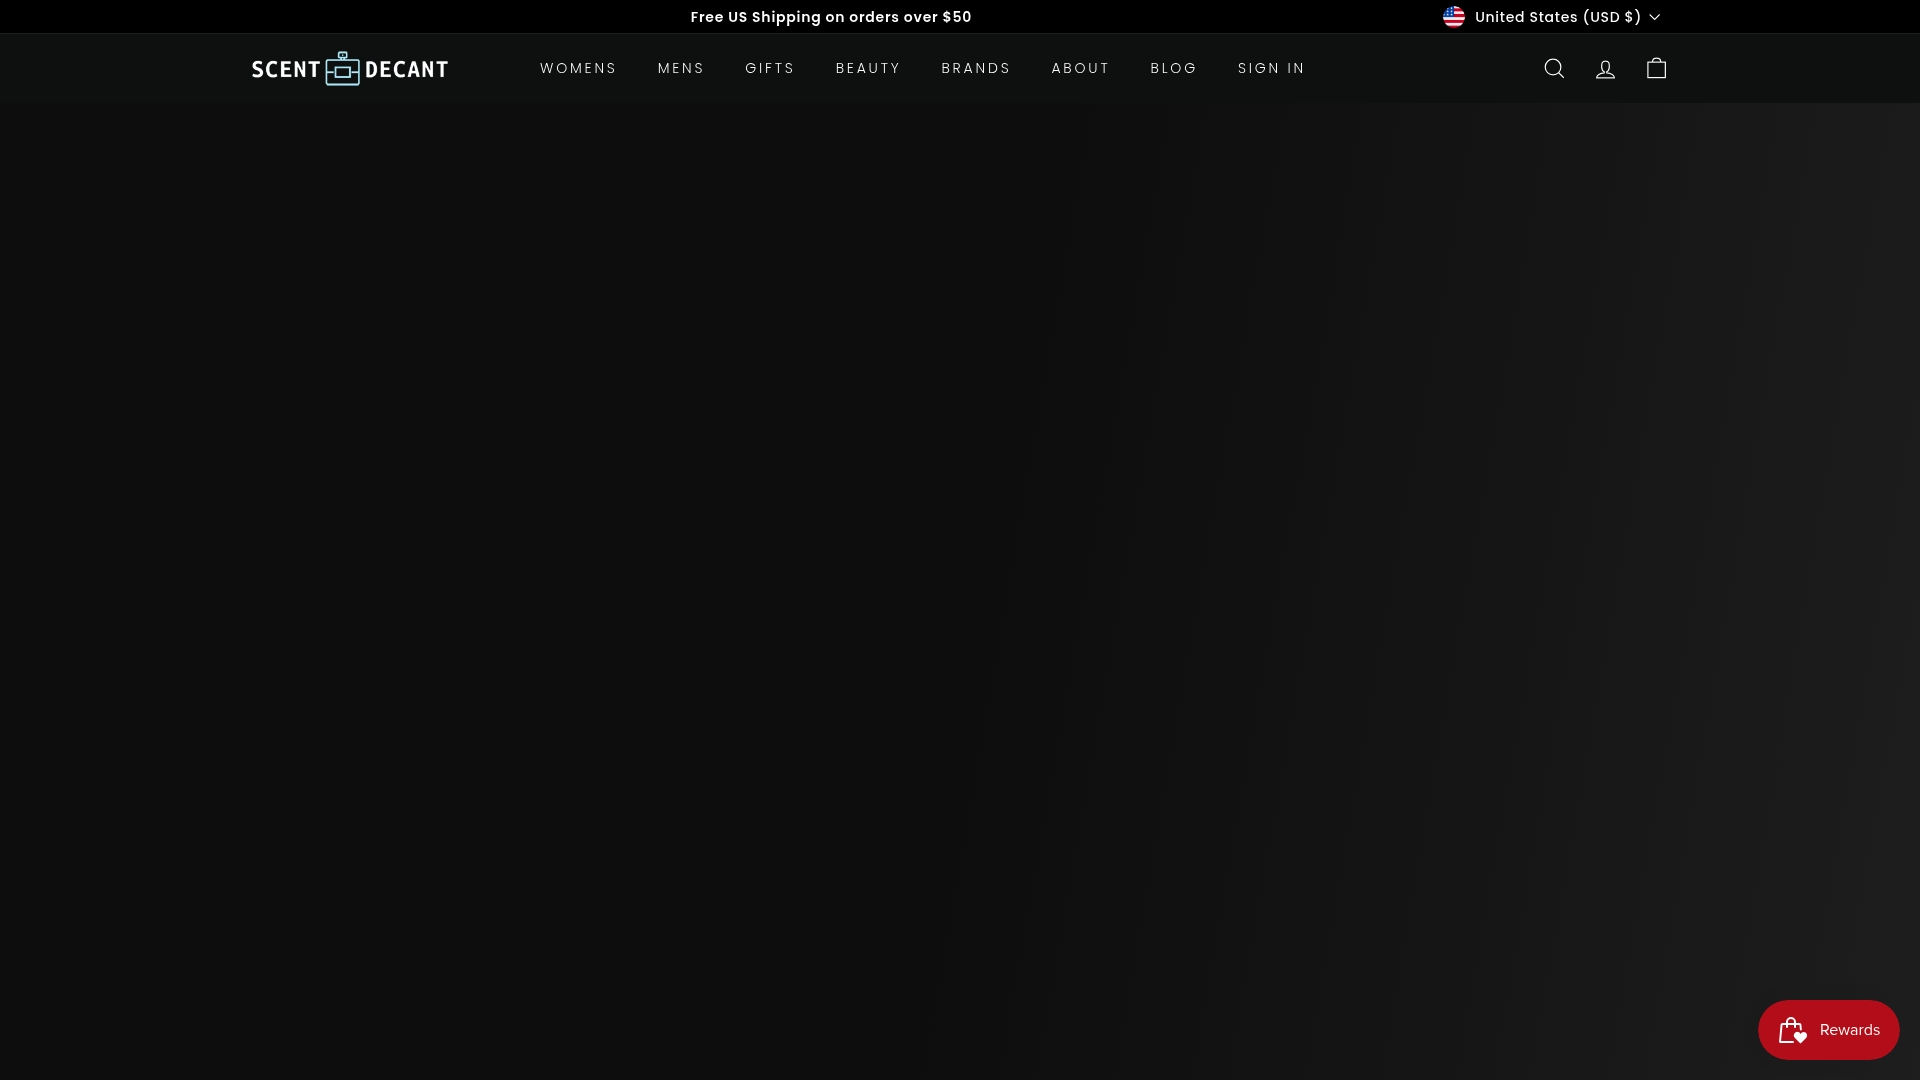The width and height of the screenshot is (1920, 1080).
Task: Open the Rewards button
Action: (x=1828, y=1029)
